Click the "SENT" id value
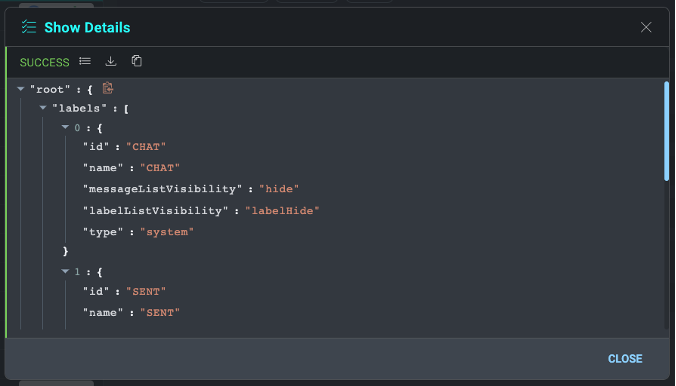Screen dimensions: 676x386 146,292
